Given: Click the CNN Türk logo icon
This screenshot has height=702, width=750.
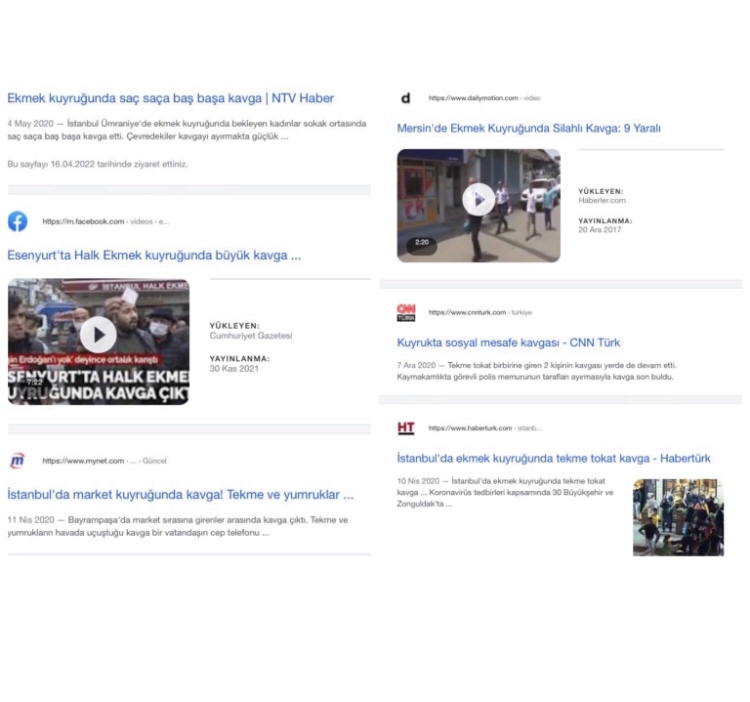Looking at the screenshot, I should pyautogui.click(x=406, y=313).
